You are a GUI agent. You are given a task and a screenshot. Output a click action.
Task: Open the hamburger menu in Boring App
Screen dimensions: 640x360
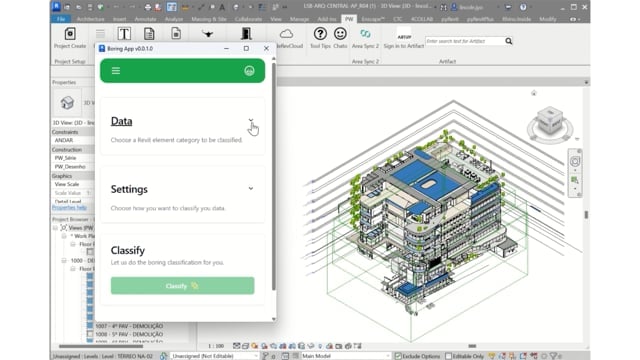pyautogui.click(x=116, y=71)
